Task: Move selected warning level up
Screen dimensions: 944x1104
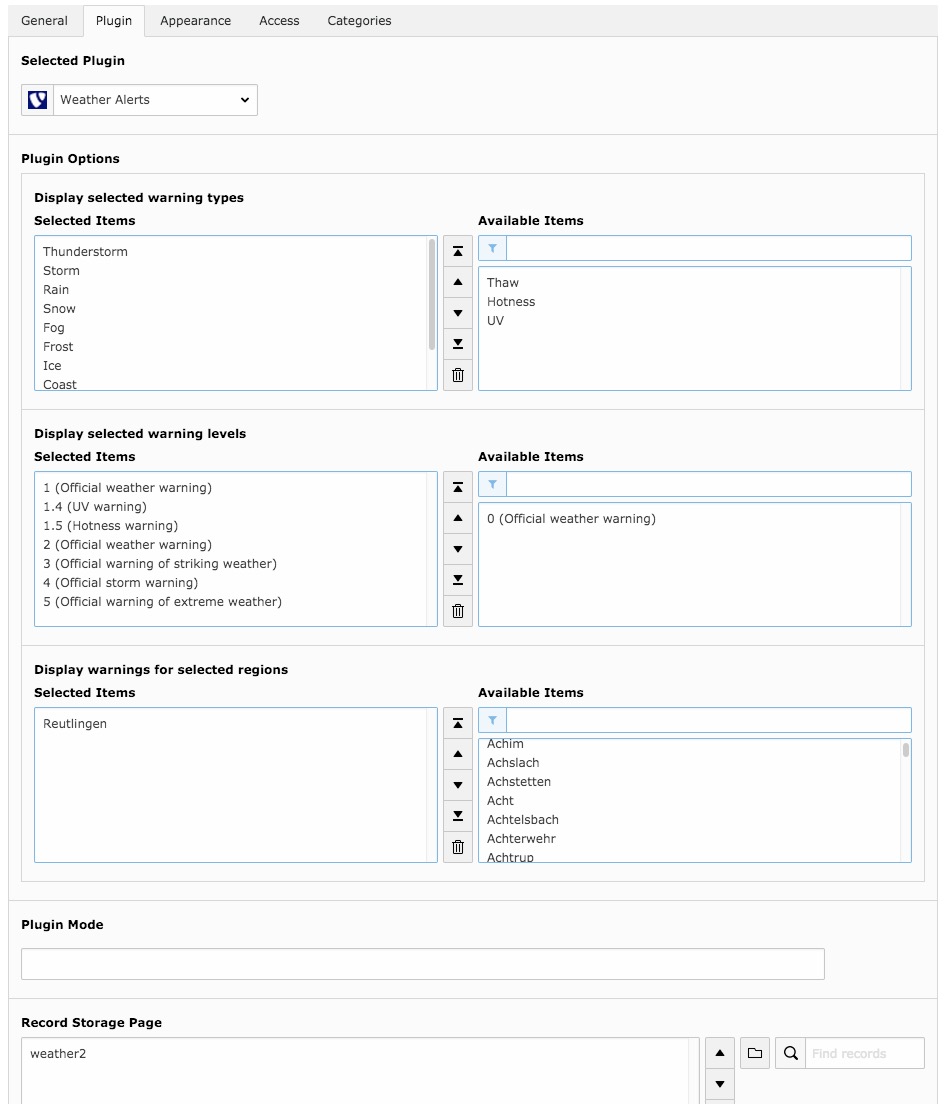Action: click(x=458, y=518)
